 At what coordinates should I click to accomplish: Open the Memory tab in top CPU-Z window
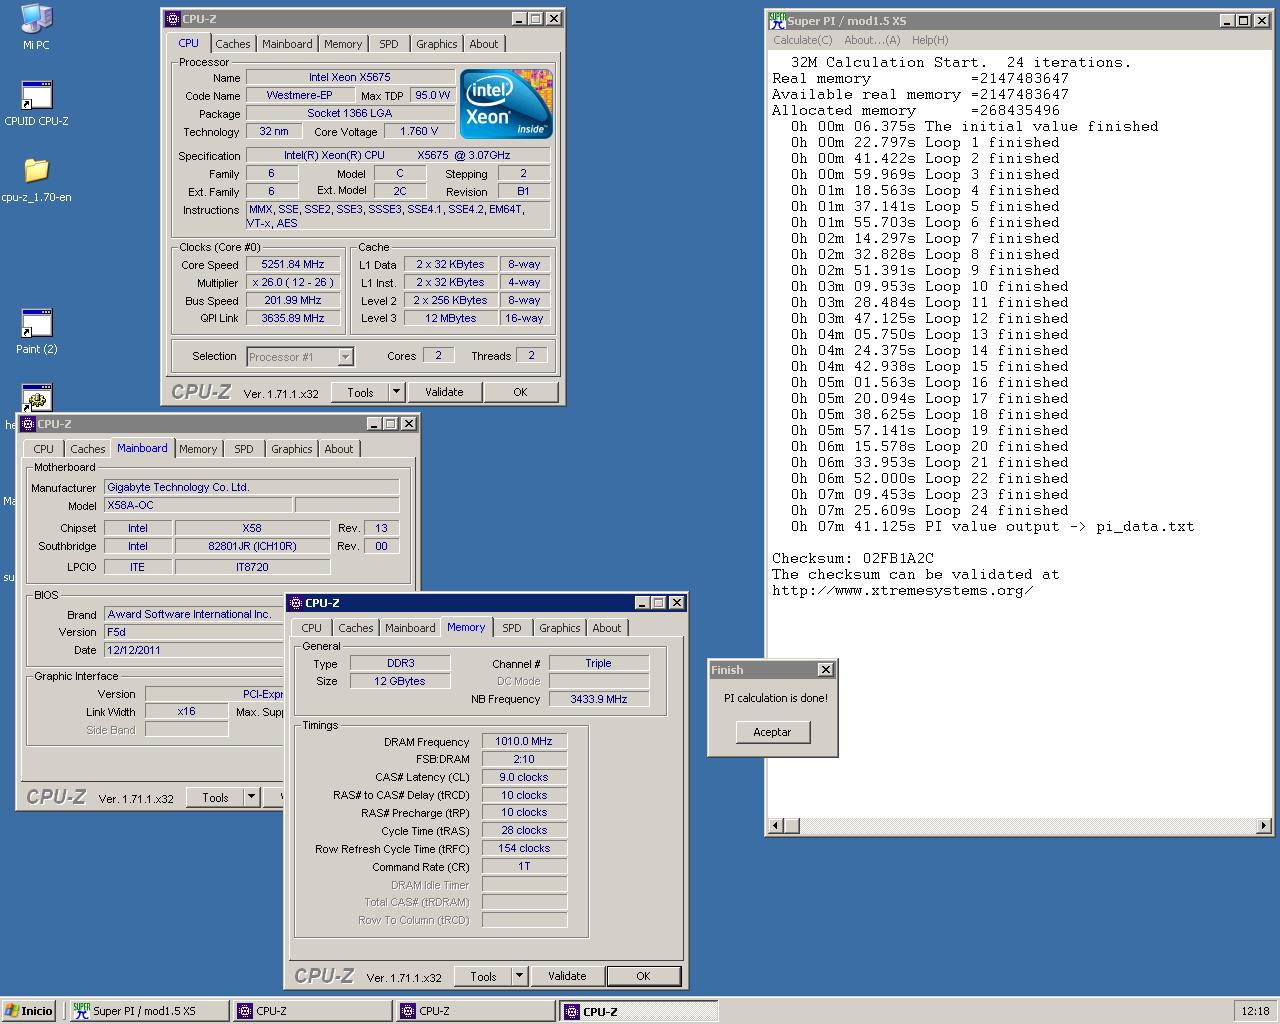pyautogui.click(x=343, y=44)
